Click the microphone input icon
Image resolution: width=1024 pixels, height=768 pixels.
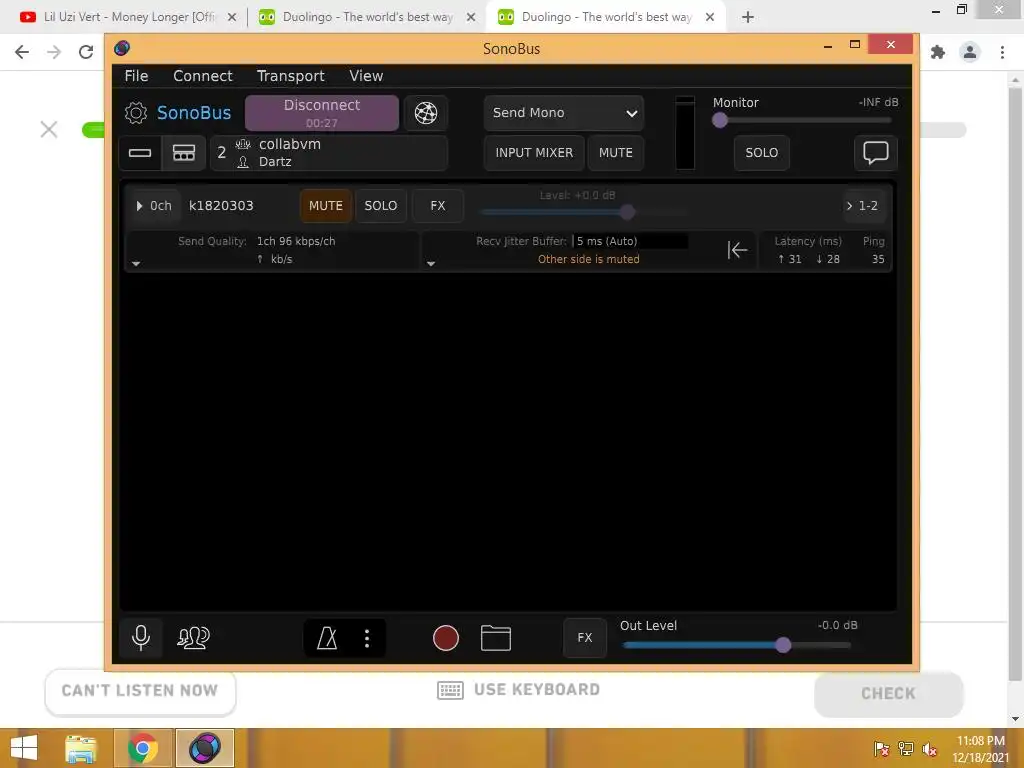(140, 637)
